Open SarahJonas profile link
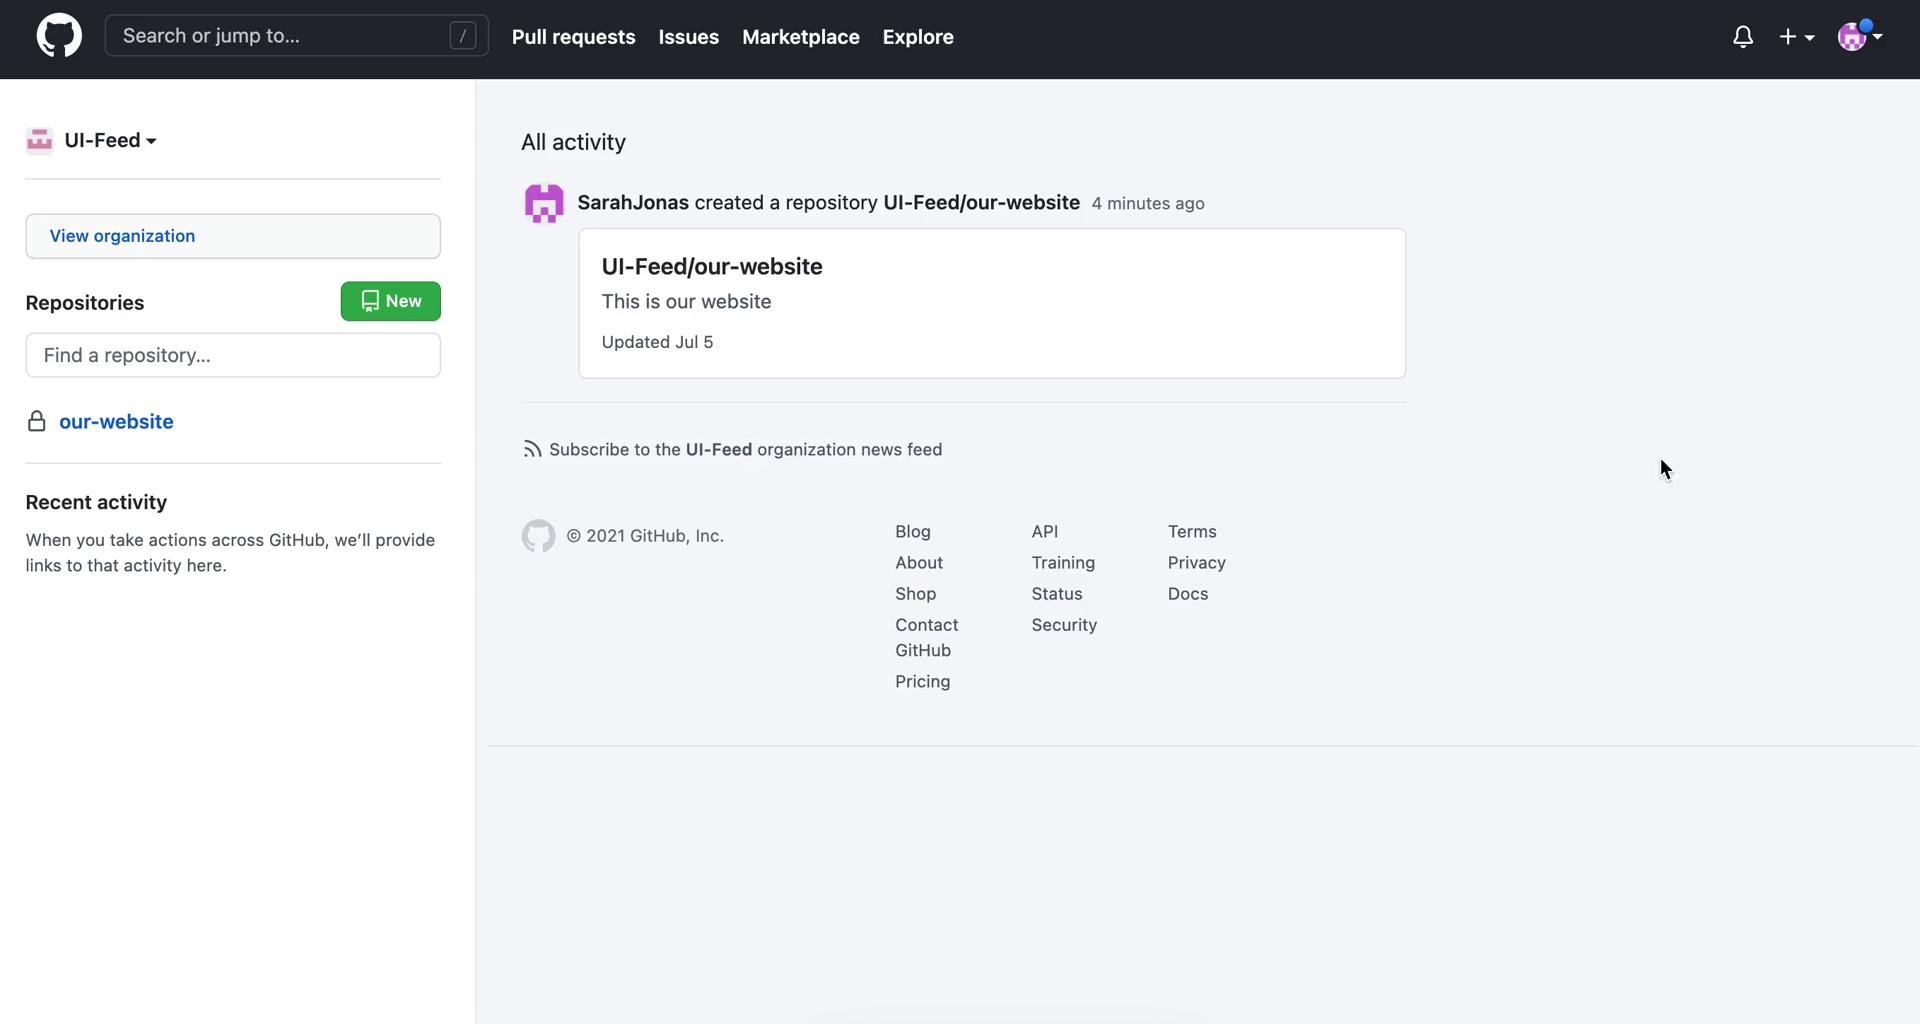Viewport: 1920px width, 1024px height. pyautogui.click(x=633, y=202)
